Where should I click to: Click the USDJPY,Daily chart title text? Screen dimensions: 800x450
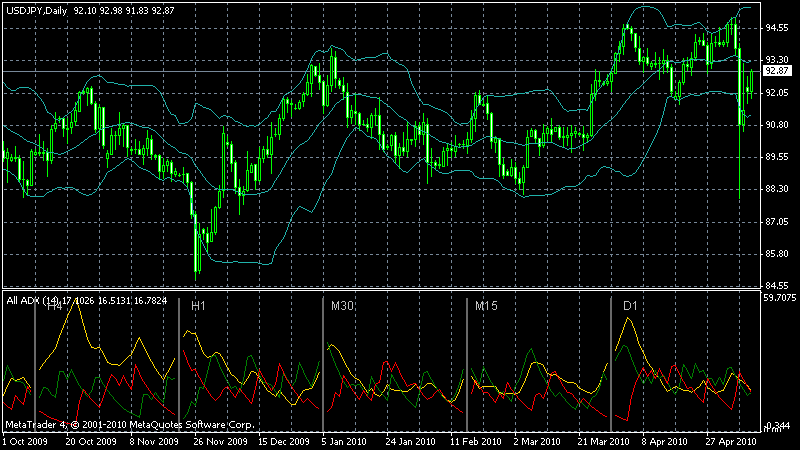37,11
